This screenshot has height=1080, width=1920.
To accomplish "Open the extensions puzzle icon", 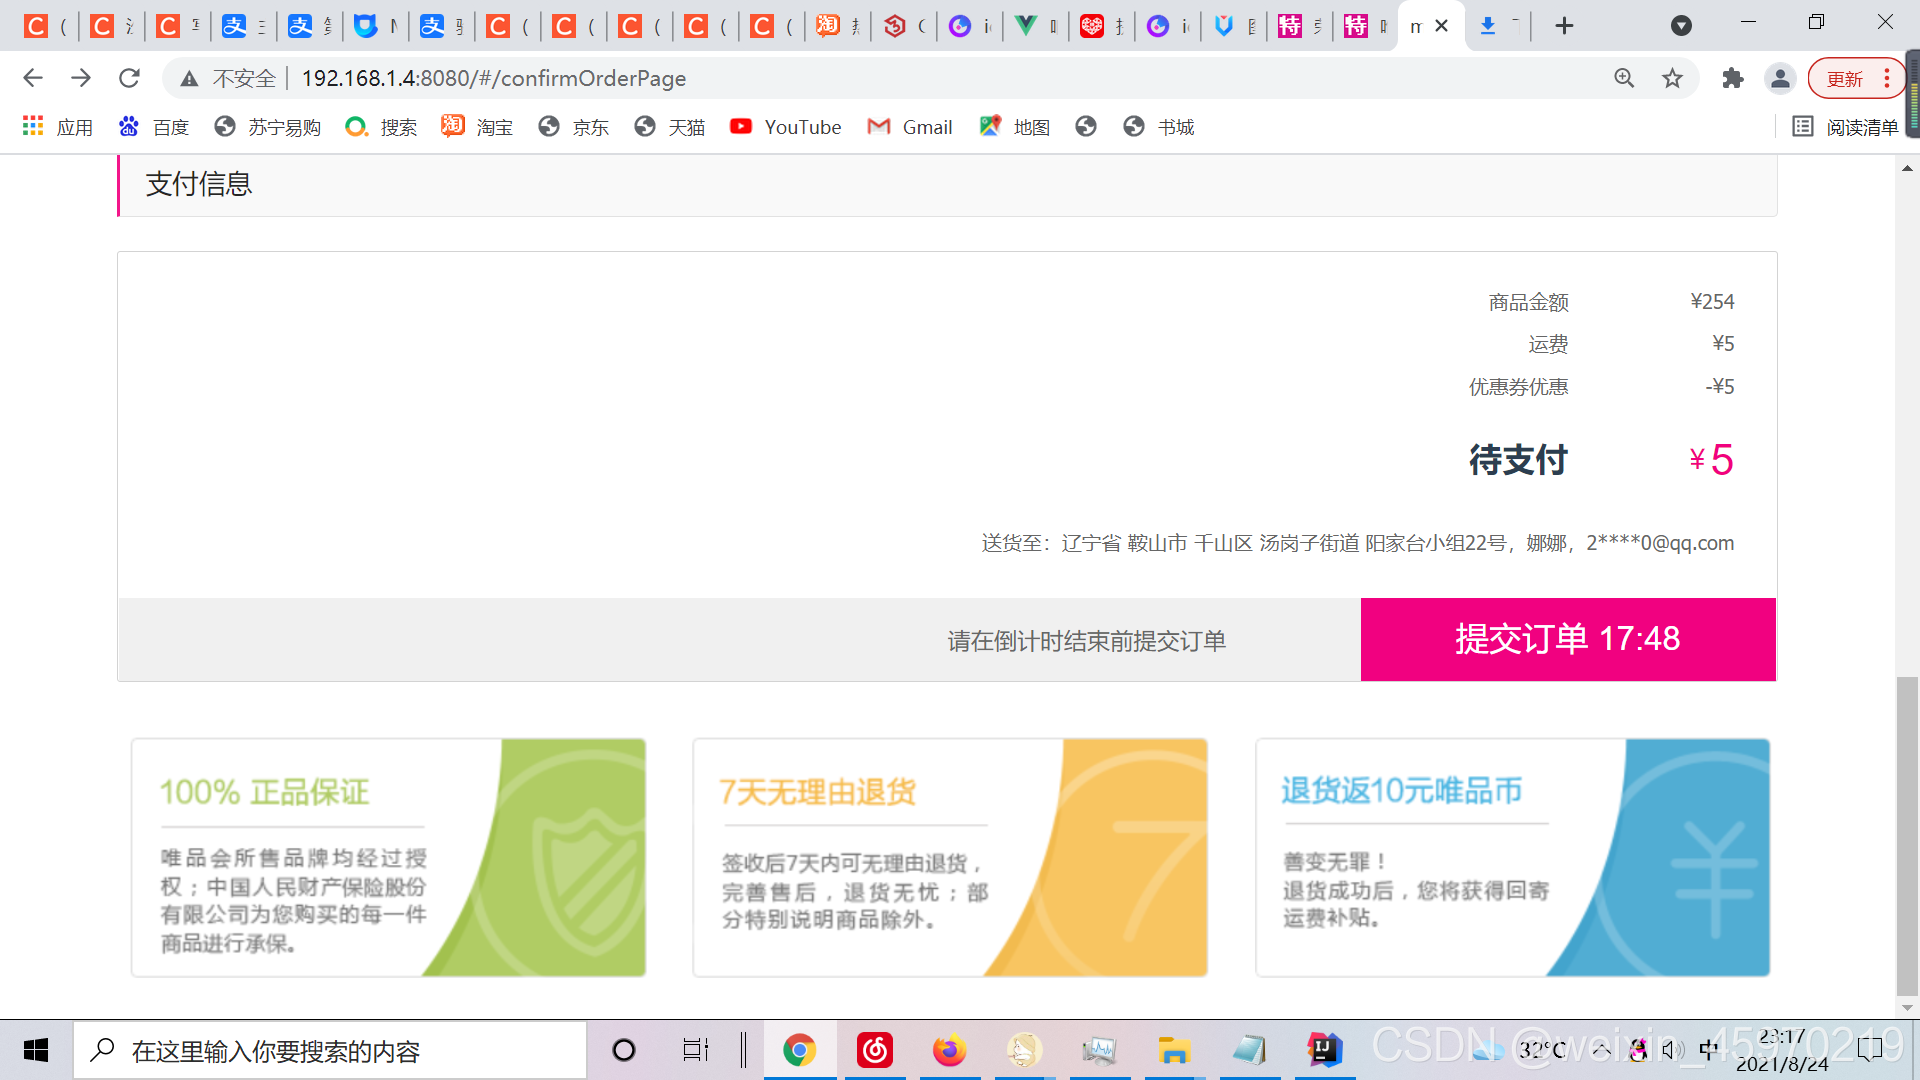I will tap(1733, 78).
